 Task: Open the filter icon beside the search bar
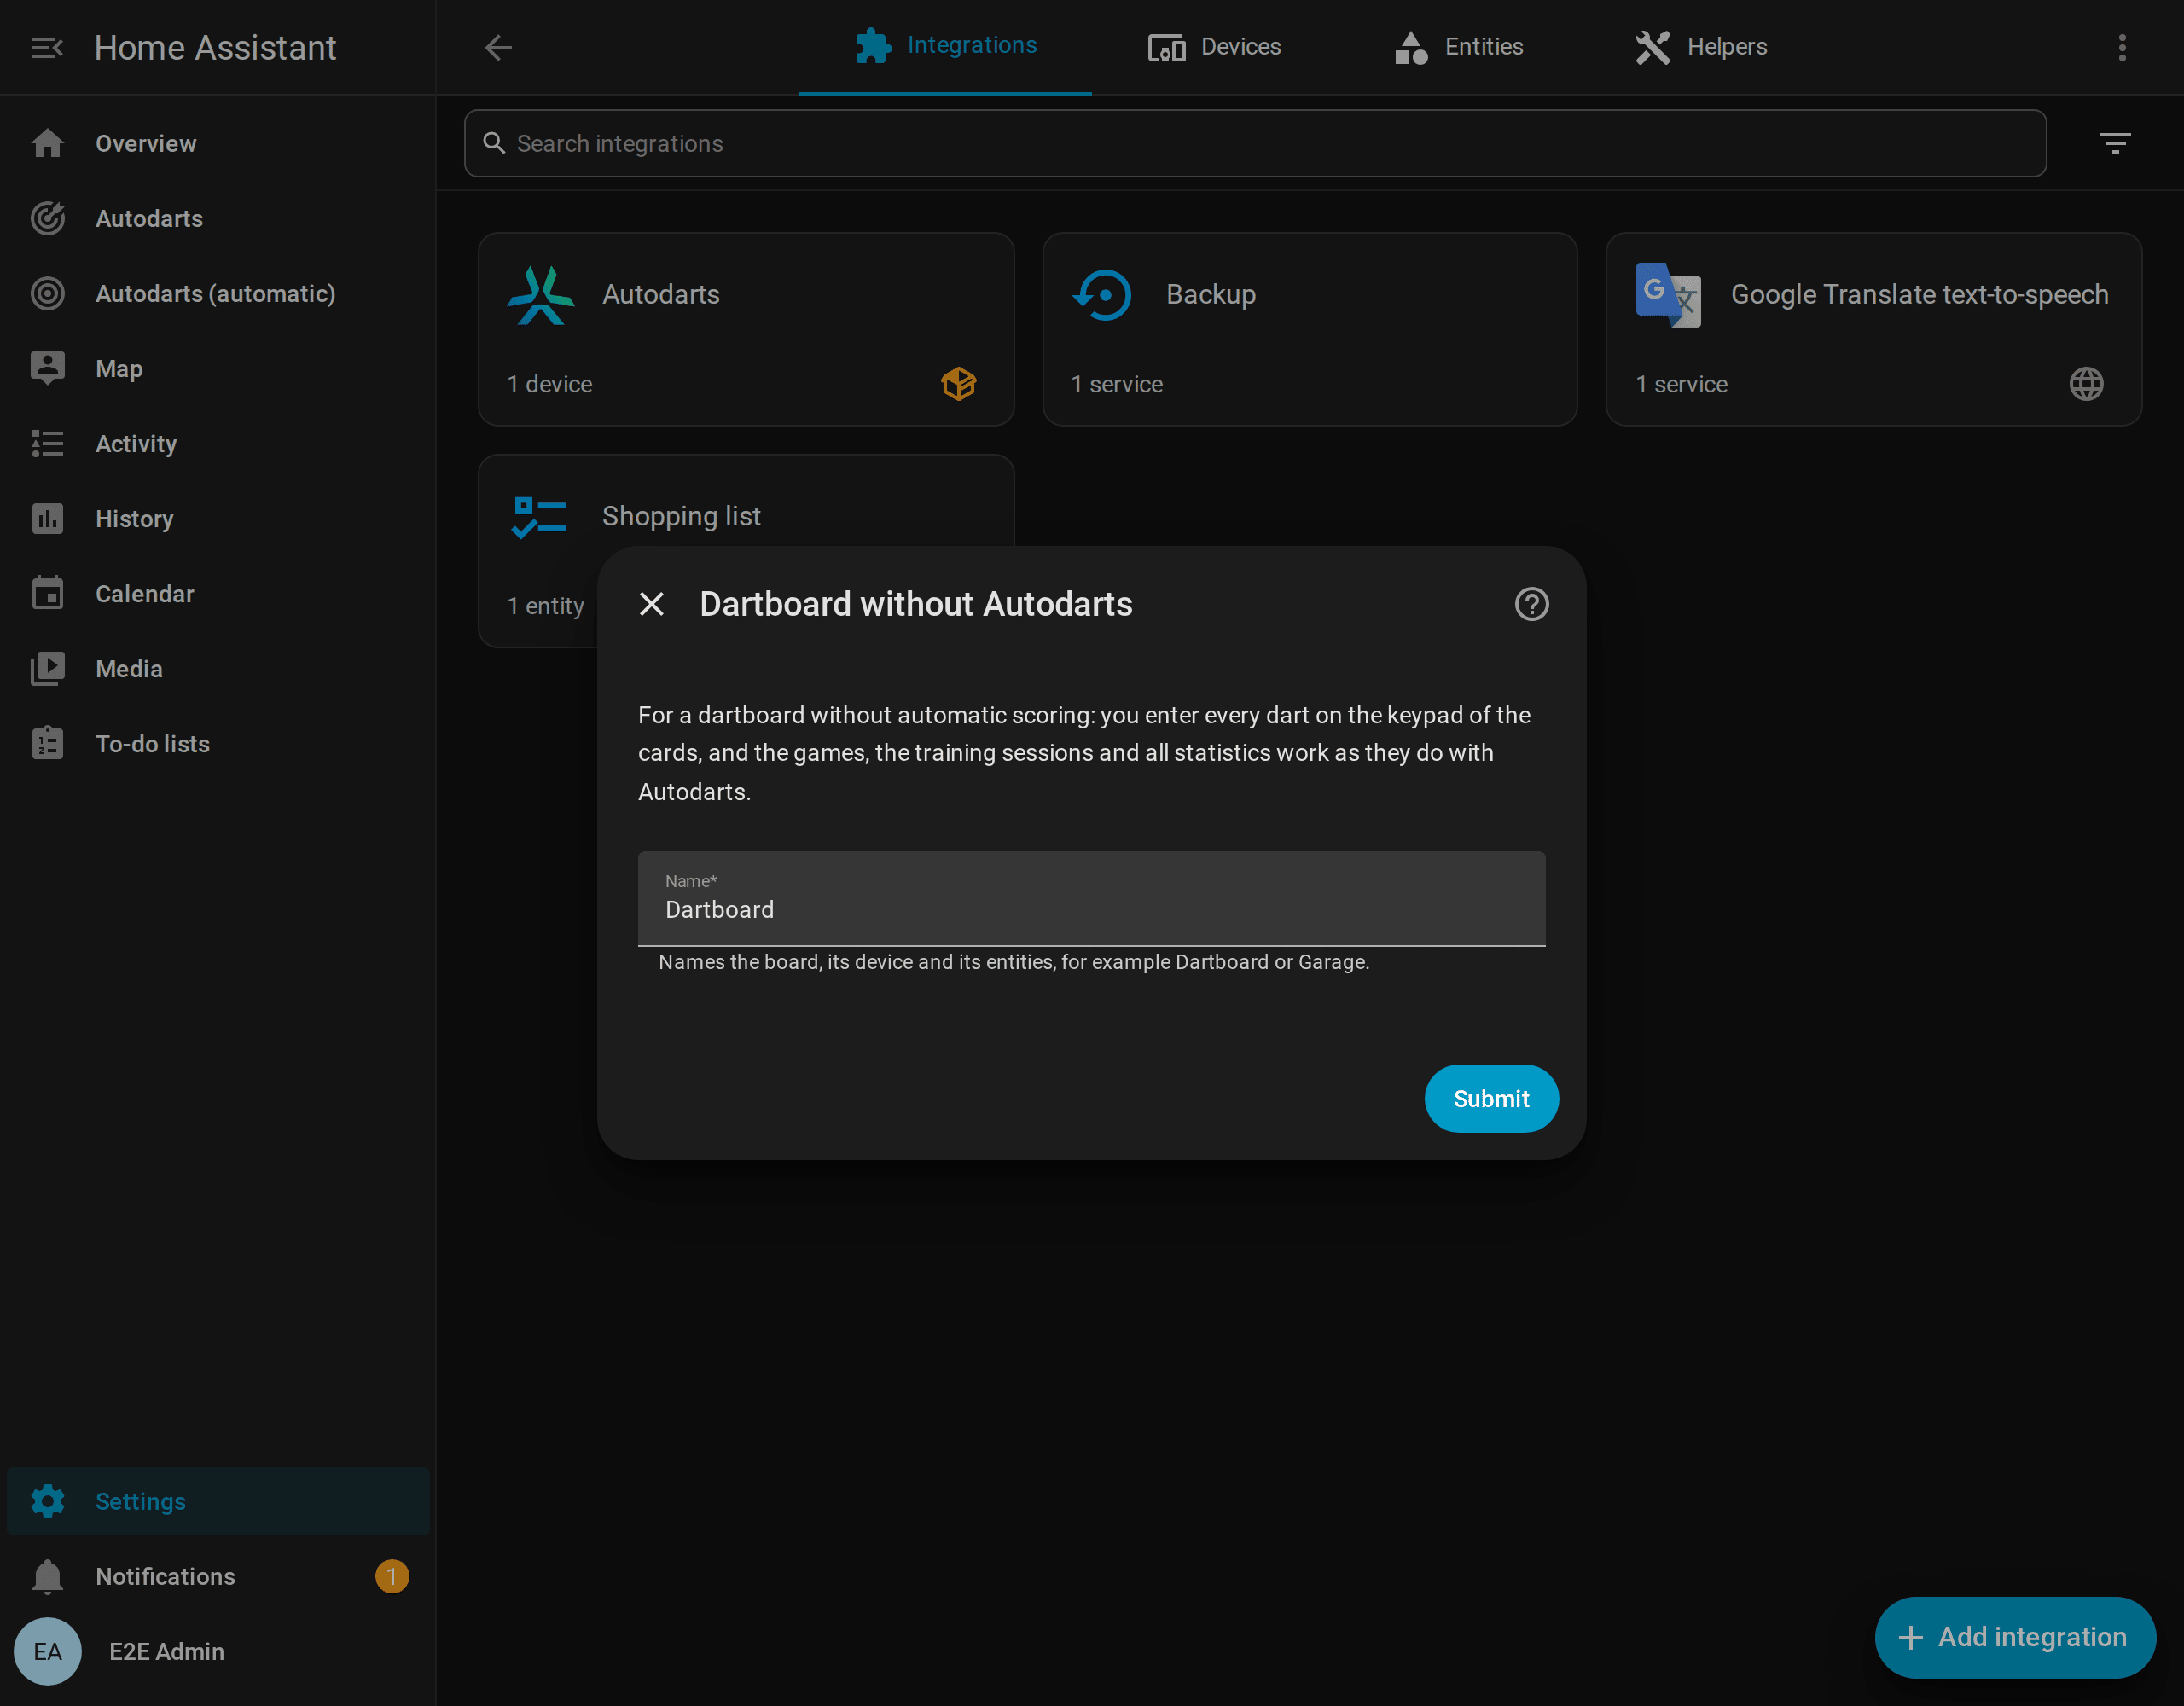tap(2114, 143)
